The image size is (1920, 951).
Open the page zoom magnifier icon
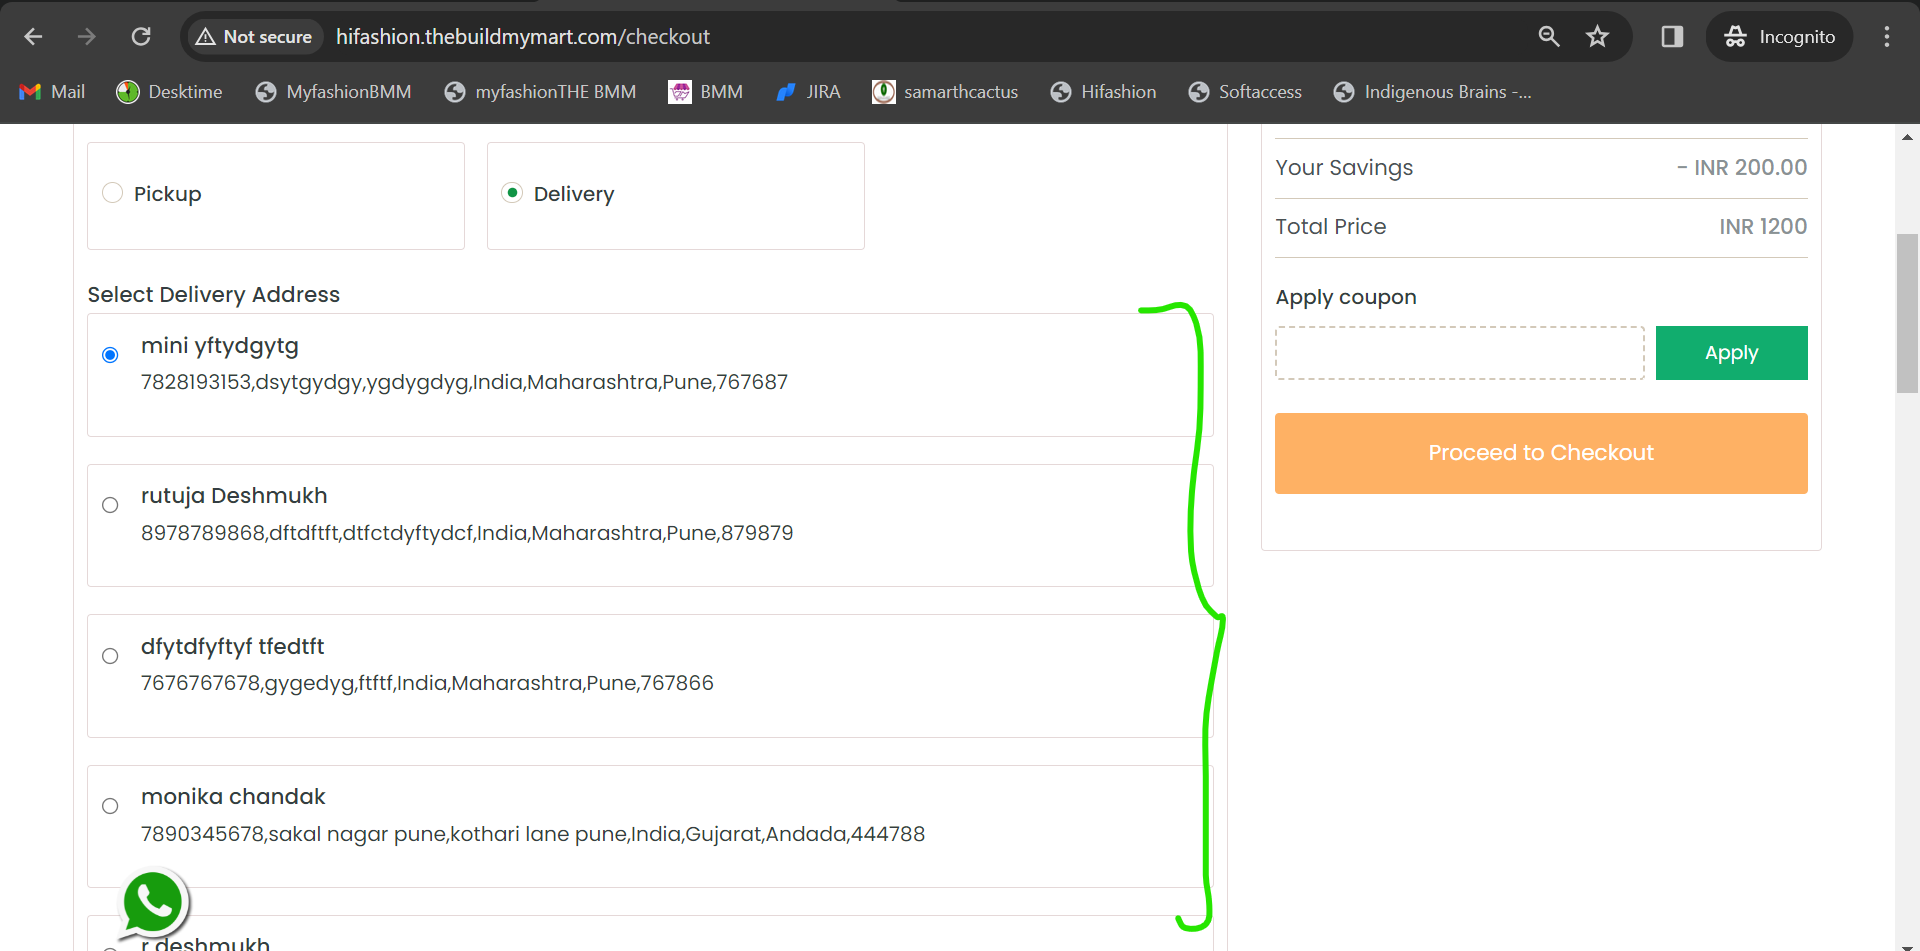(x=1549, y=37)
